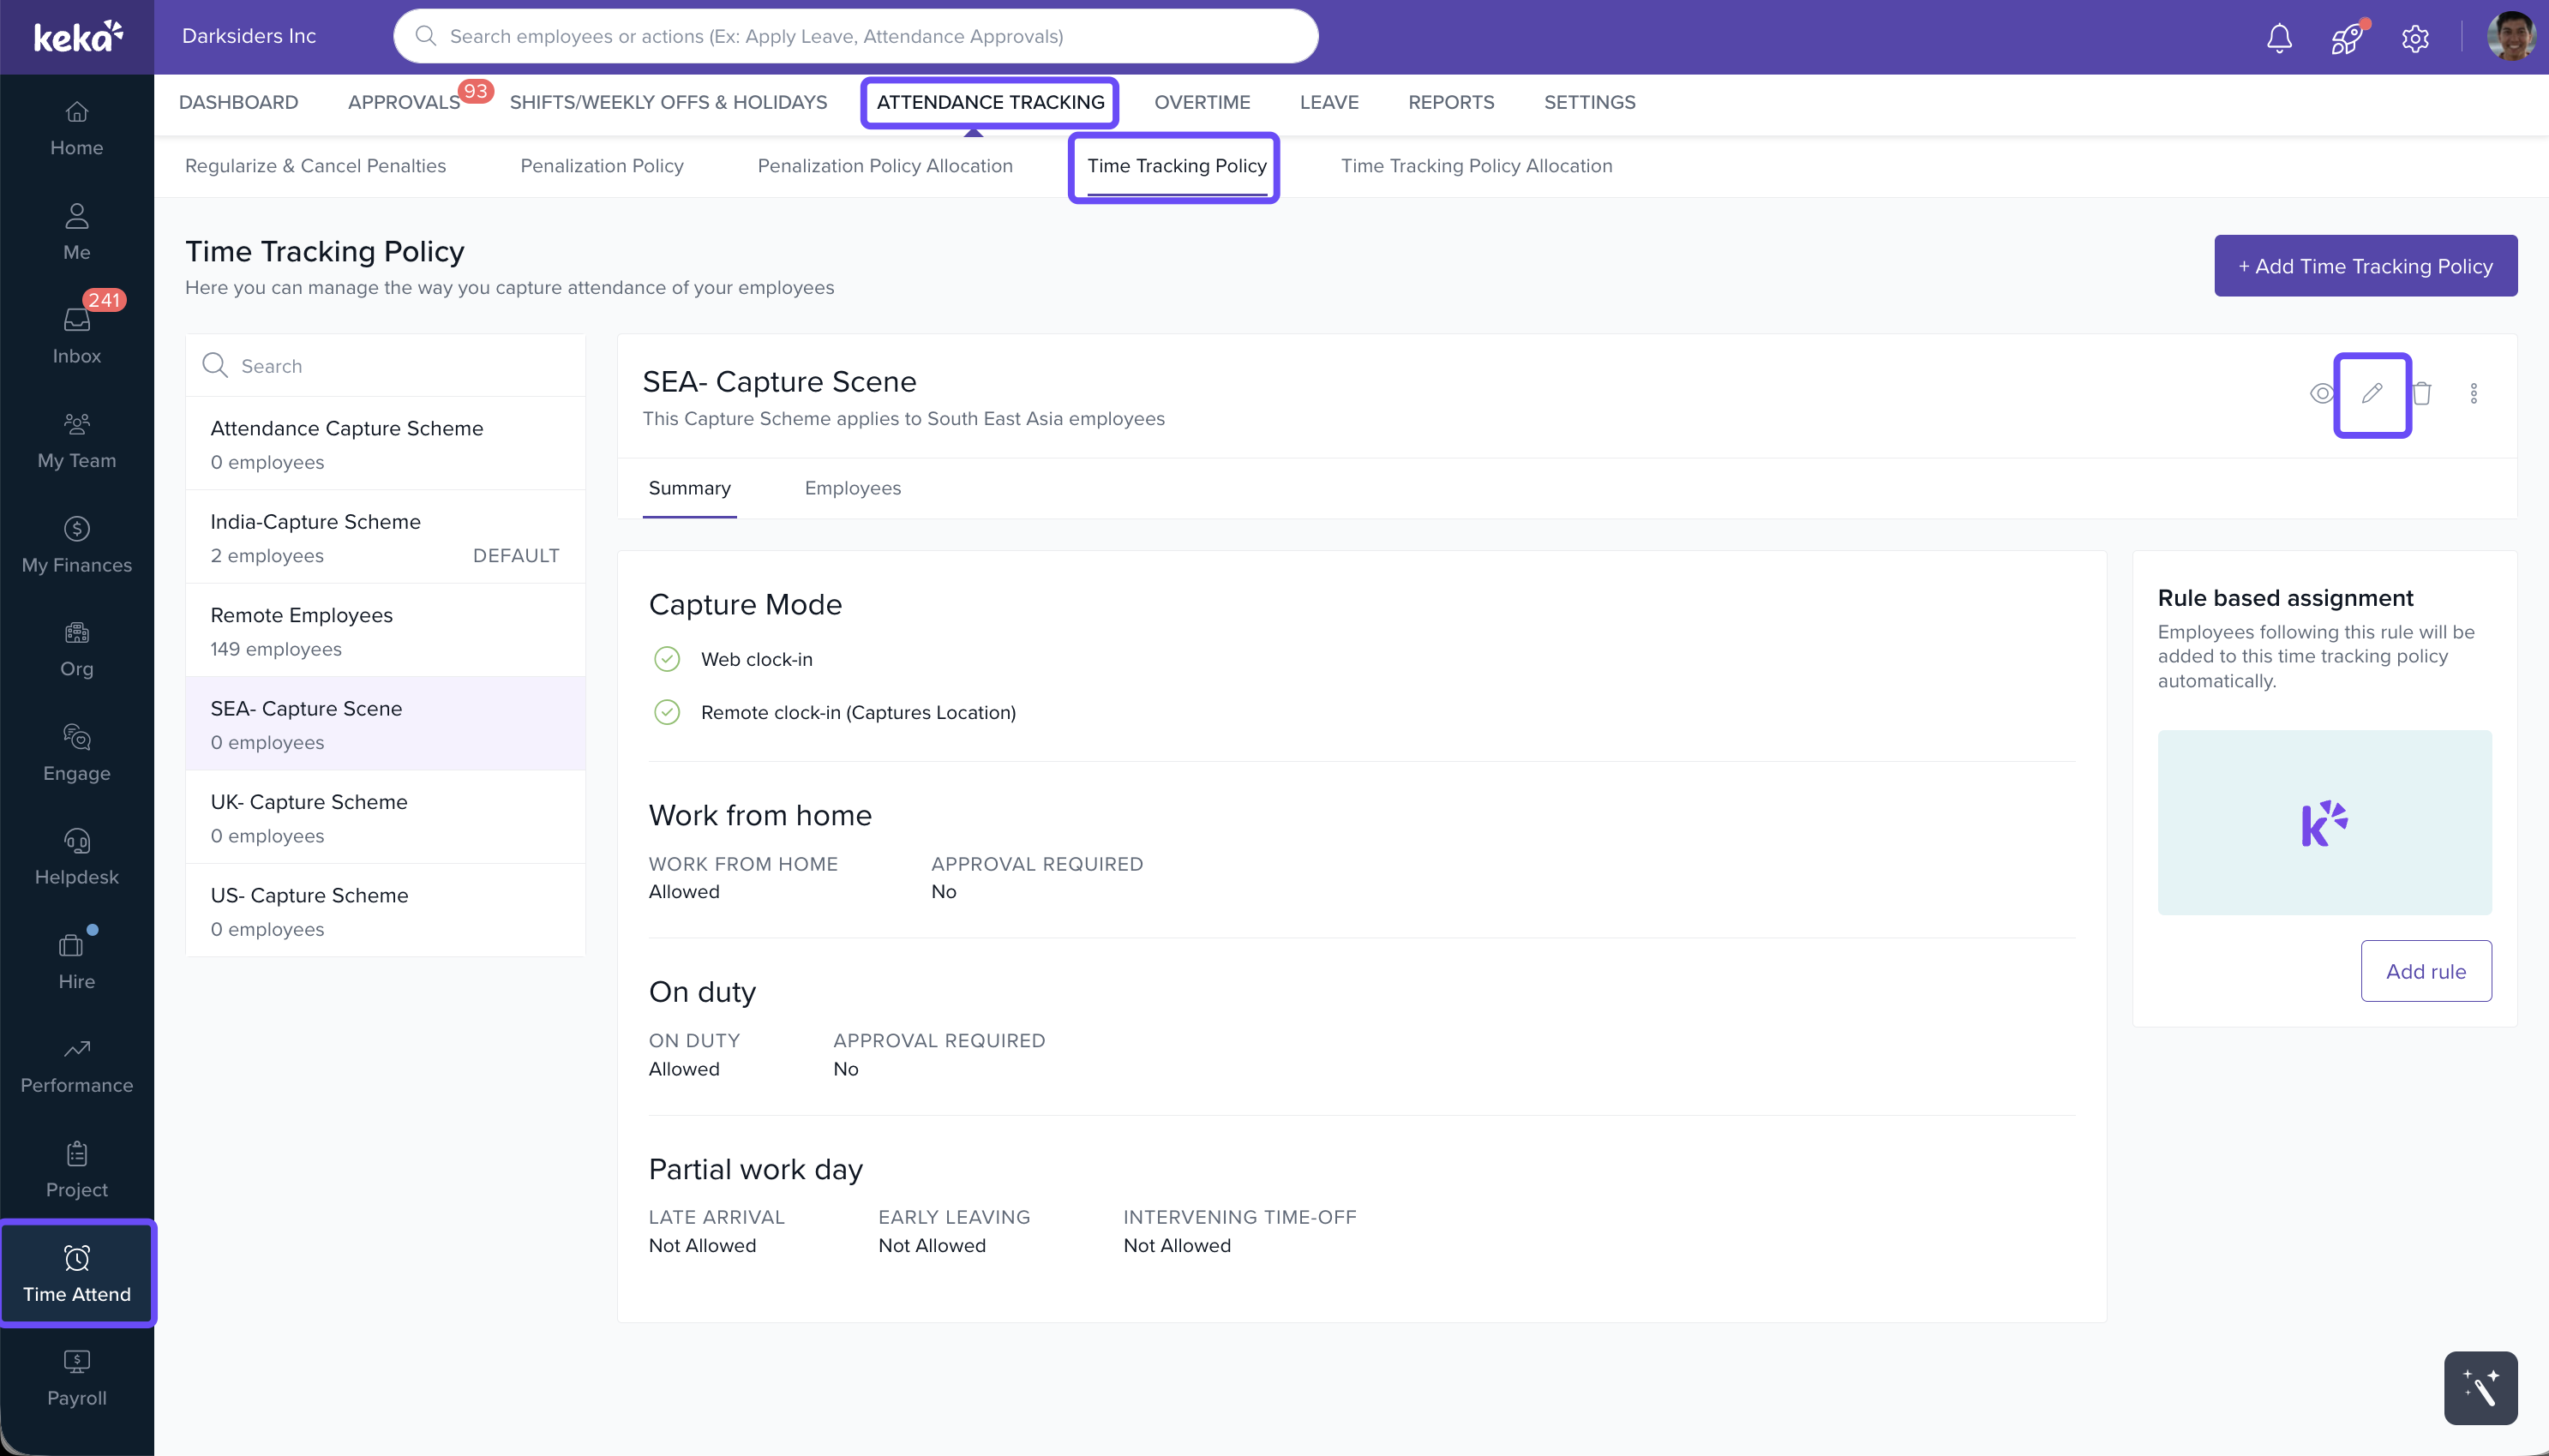This screenshot has height=1456, width=2549.
Task: Switch to the Employees tab
Action: click(x=852, y=488)
